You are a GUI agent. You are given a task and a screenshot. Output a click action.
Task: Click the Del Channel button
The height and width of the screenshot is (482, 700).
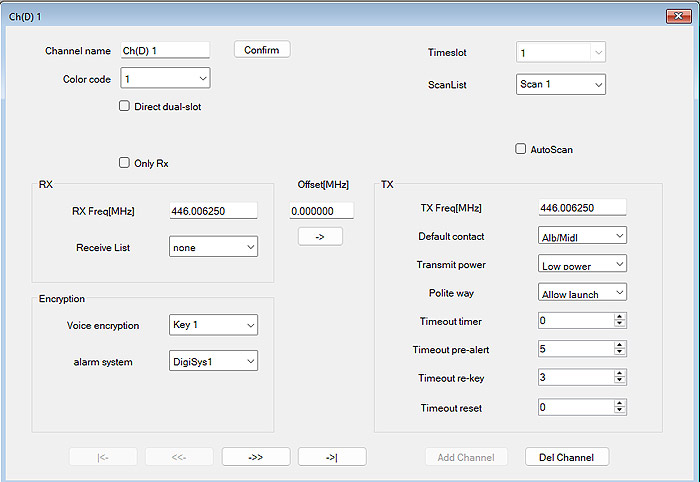pos(567,457)
